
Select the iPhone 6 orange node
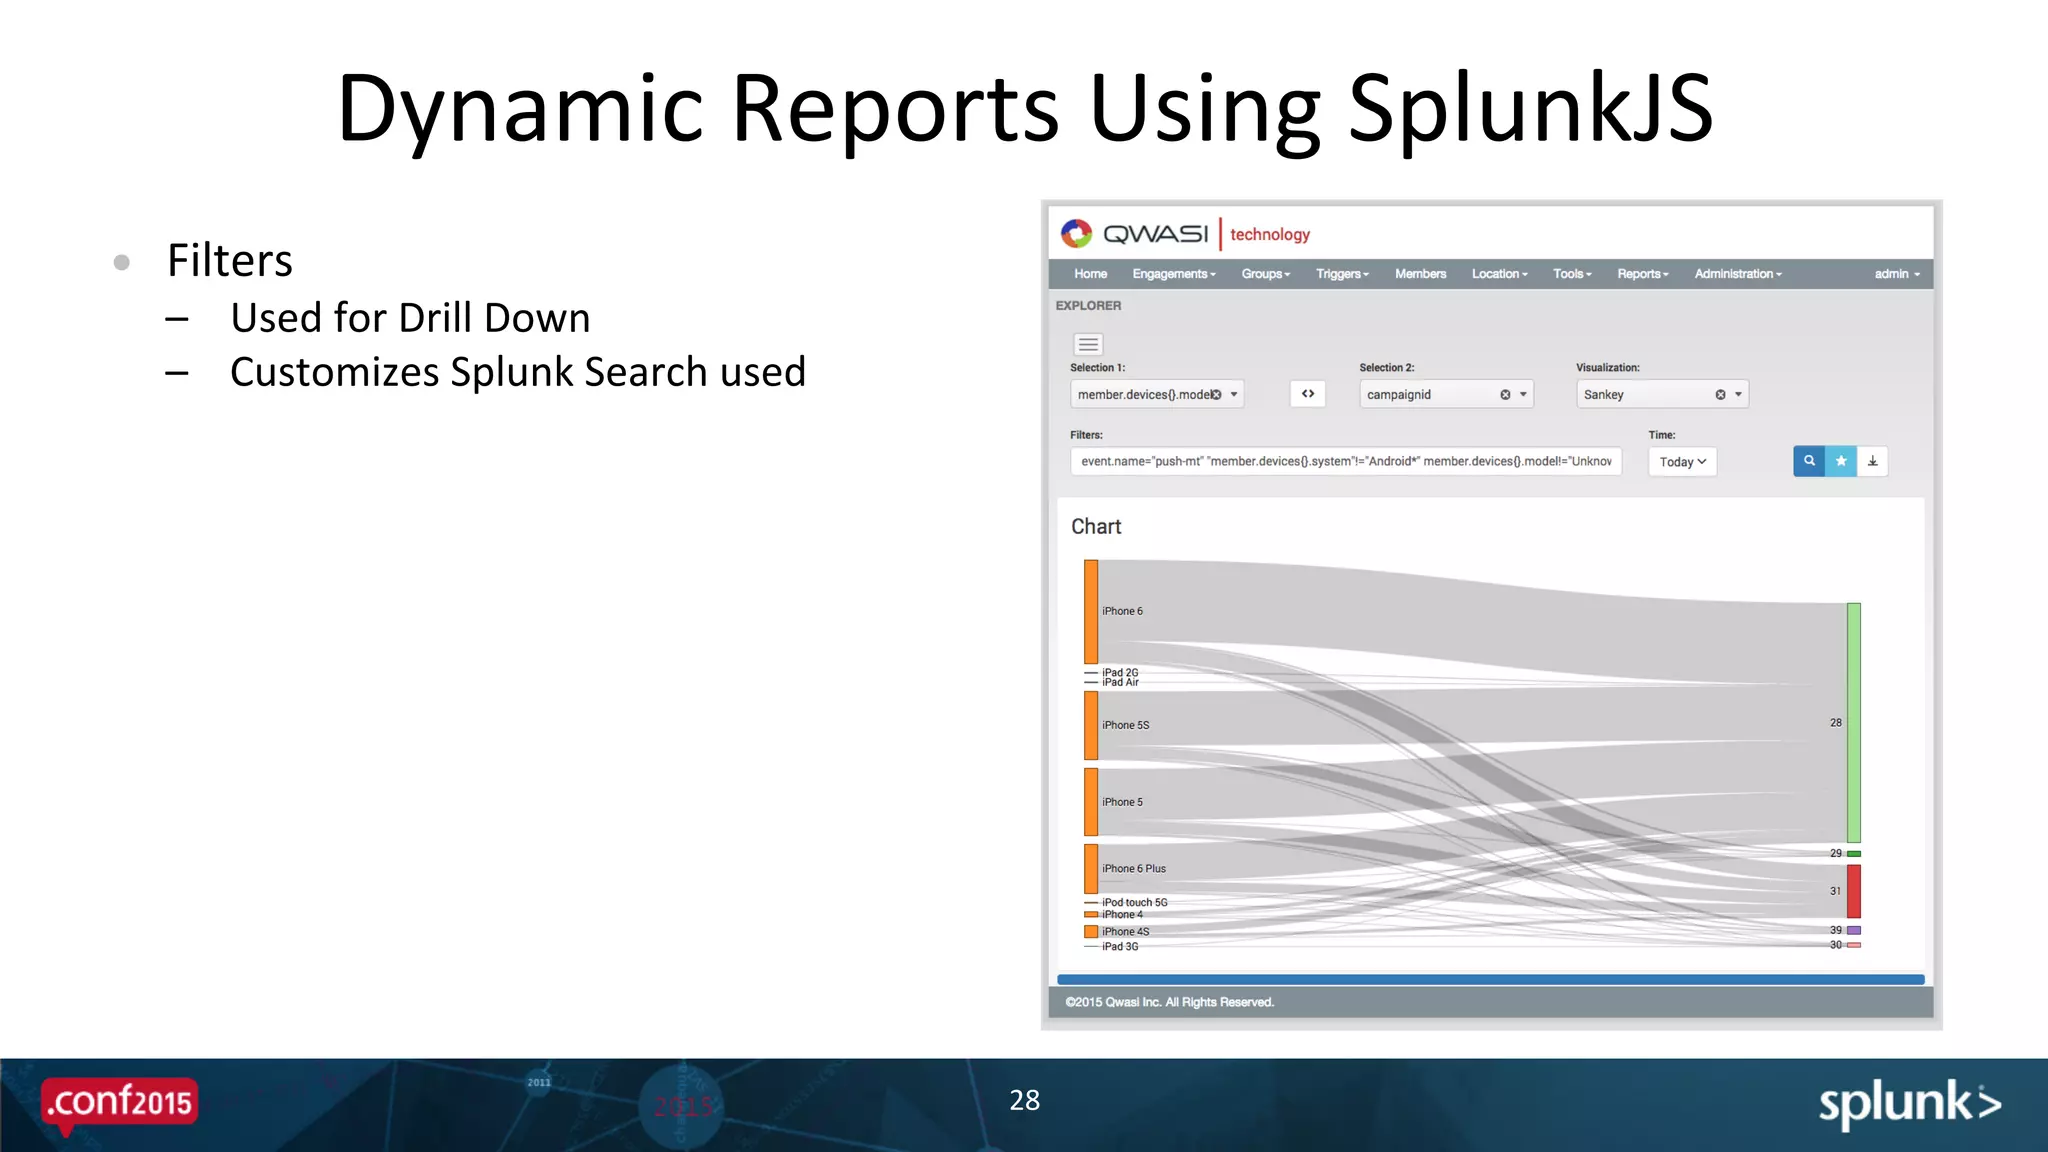pos(1091,612)
